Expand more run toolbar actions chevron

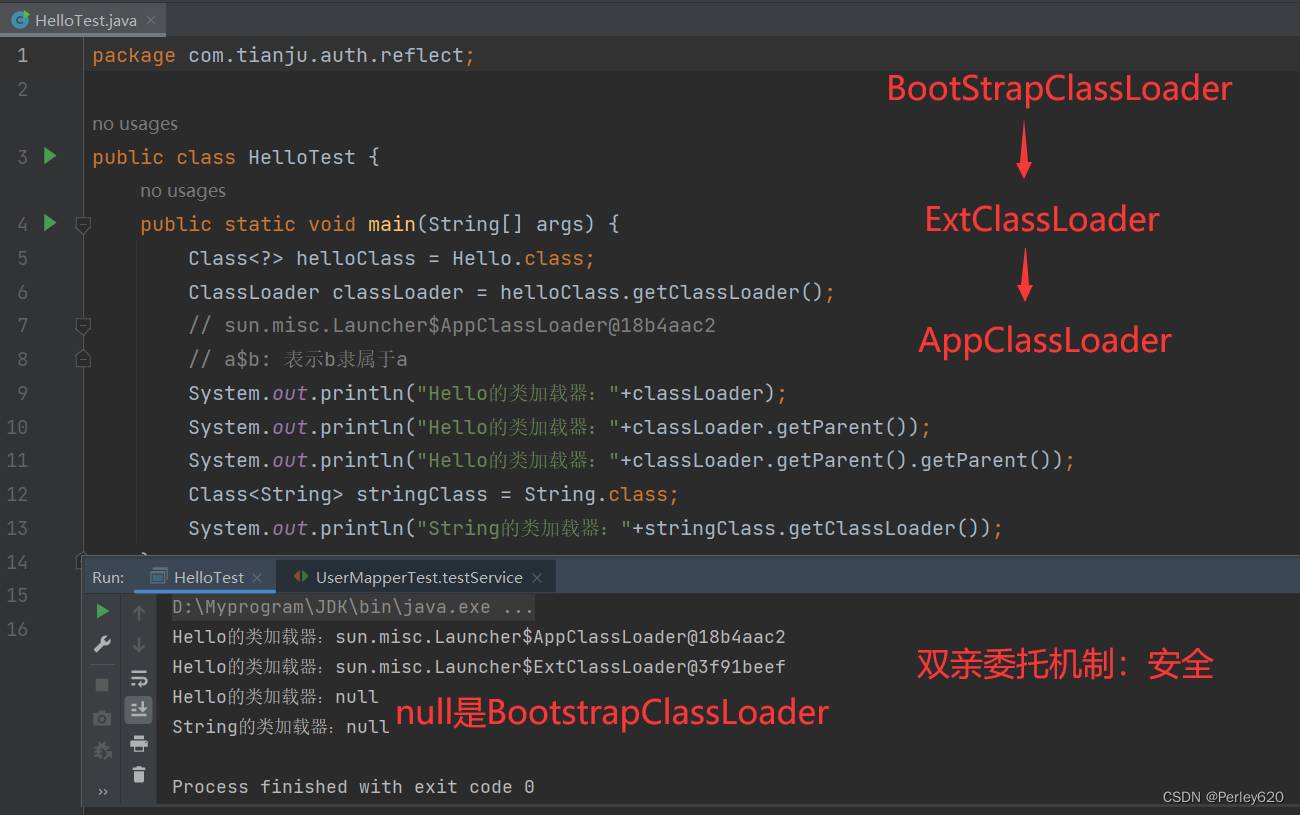tap(102, 792)
